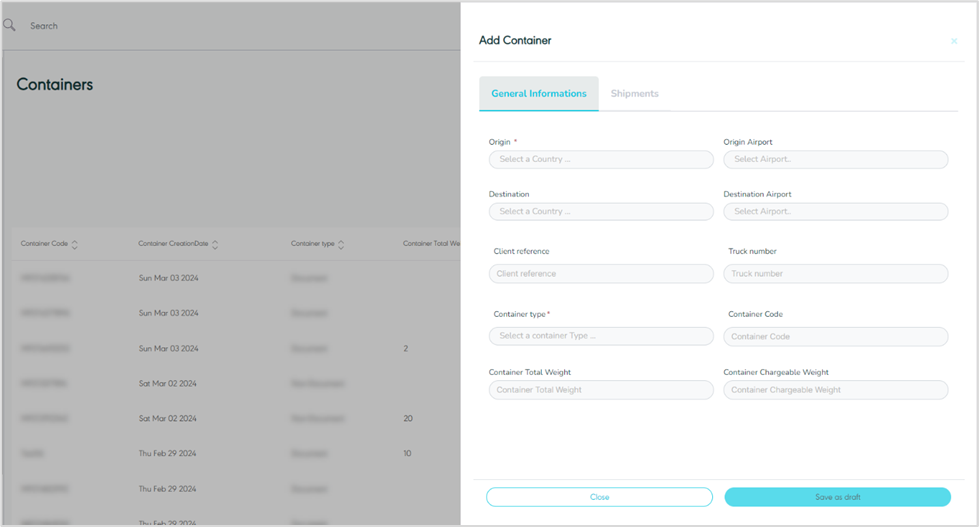Sort by Container CreationDate column arrows
Viewport: 979px width, 527px height.
(215, 244)
